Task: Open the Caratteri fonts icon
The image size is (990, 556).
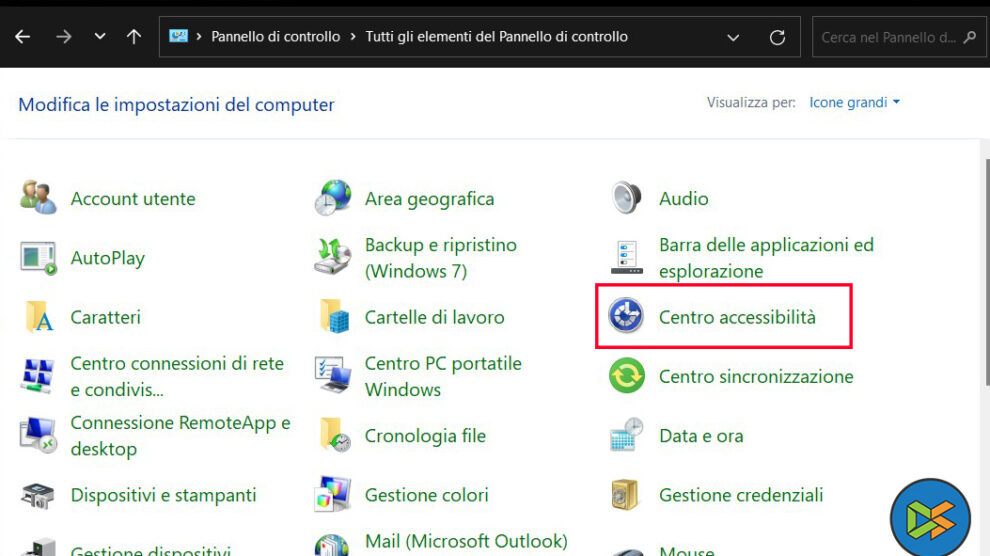Action: click(39, 316)
